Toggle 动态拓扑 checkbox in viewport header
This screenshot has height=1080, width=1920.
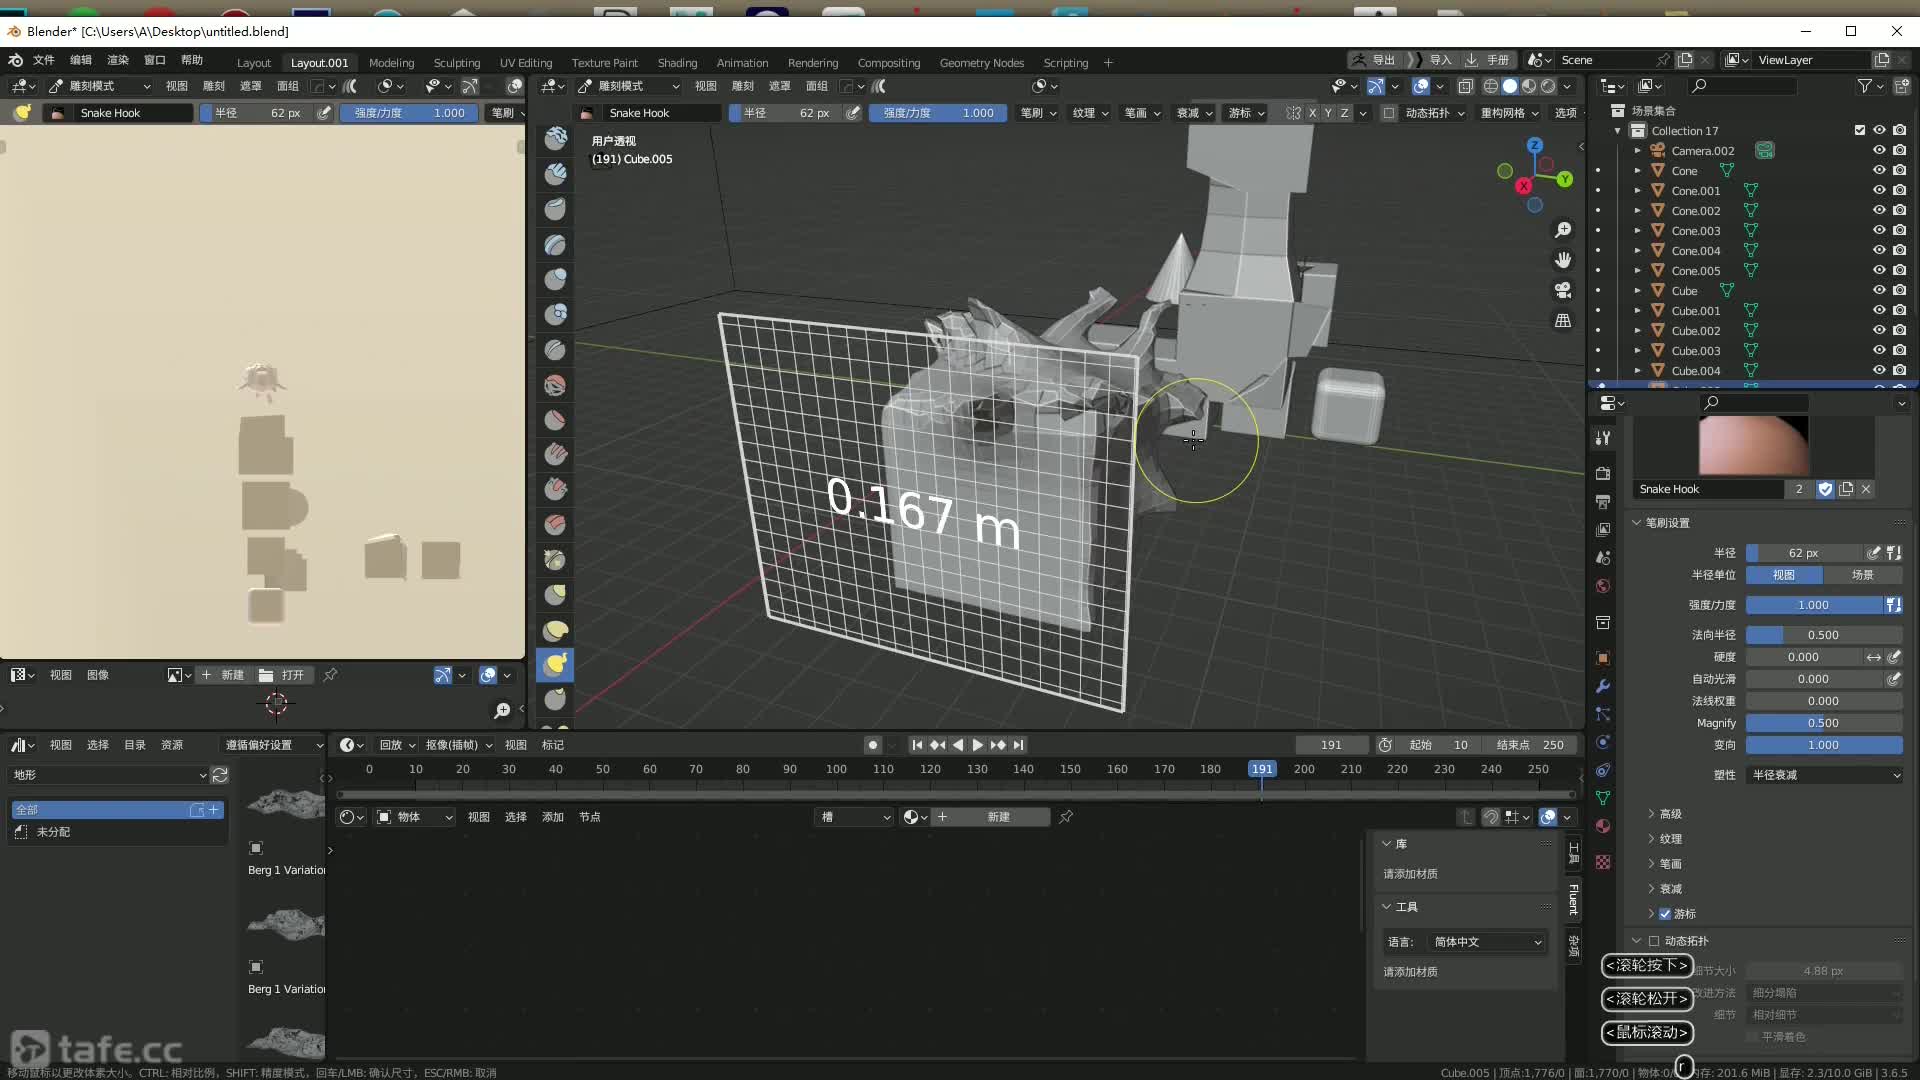point(1389,113)
